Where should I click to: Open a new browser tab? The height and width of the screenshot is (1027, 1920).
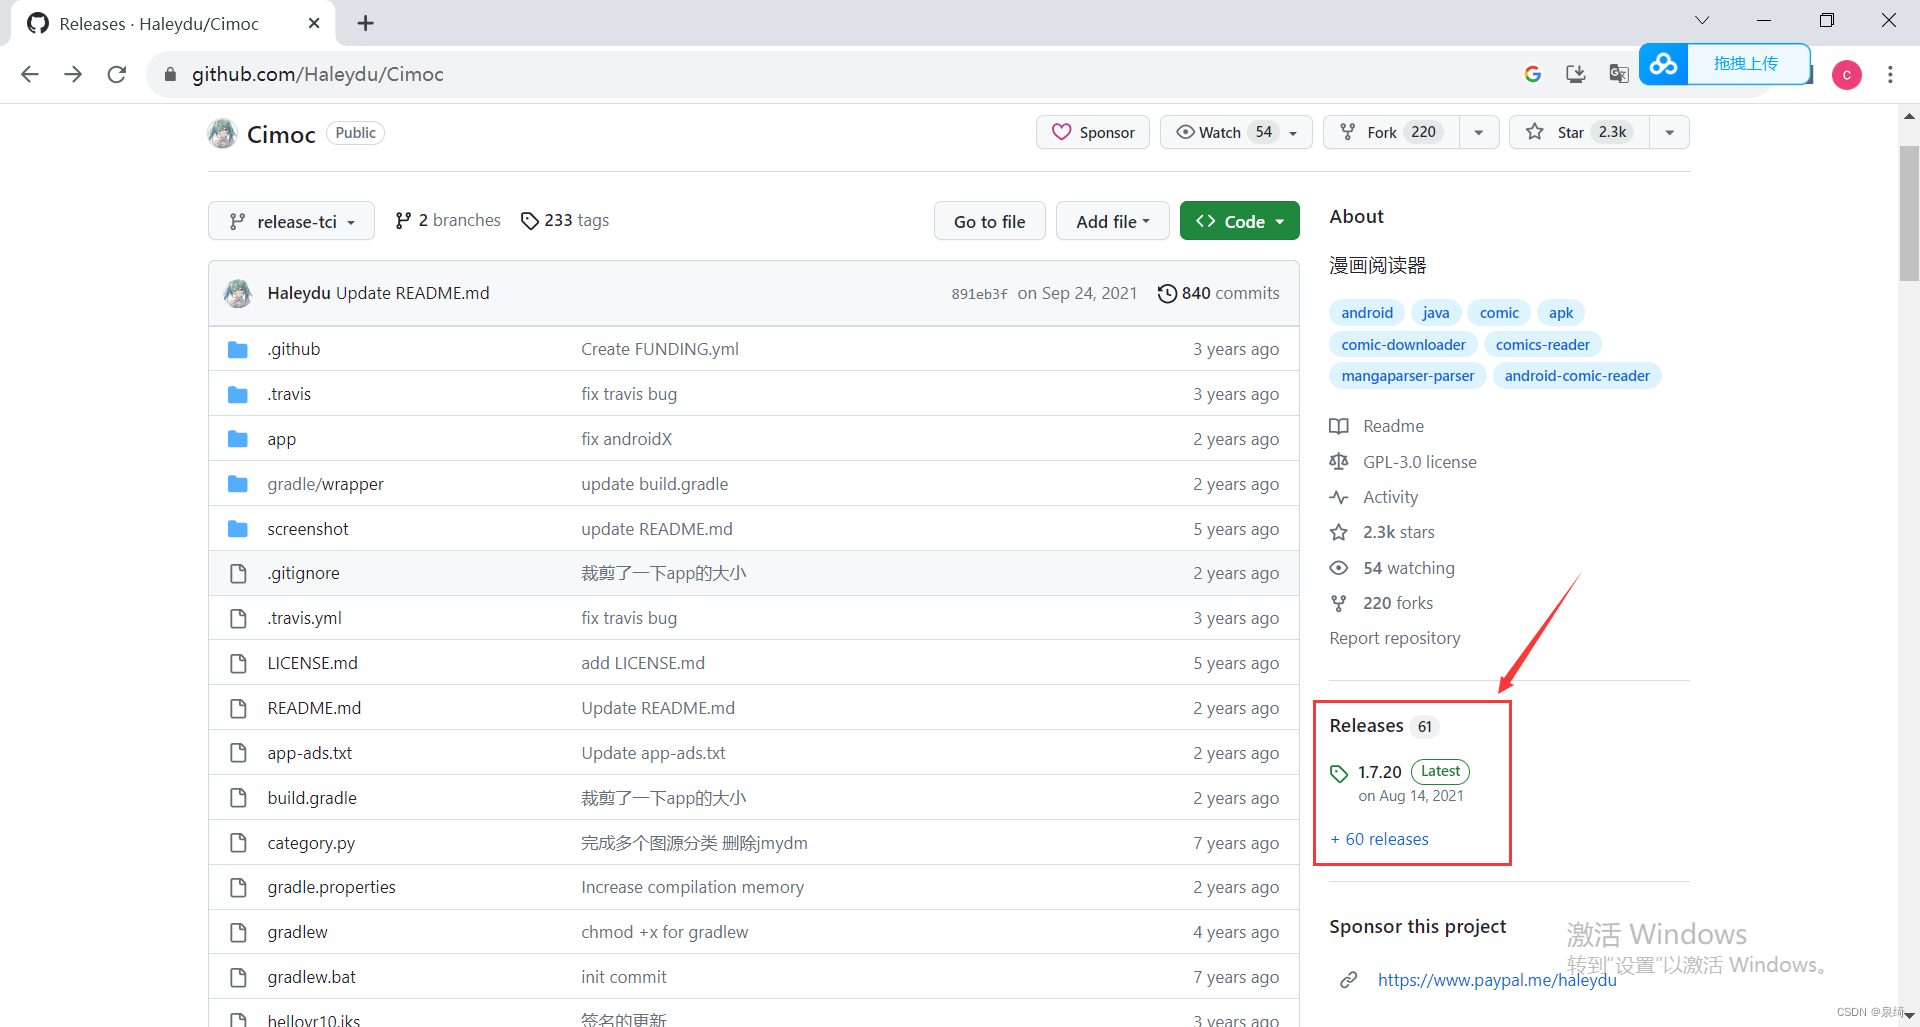366,23
